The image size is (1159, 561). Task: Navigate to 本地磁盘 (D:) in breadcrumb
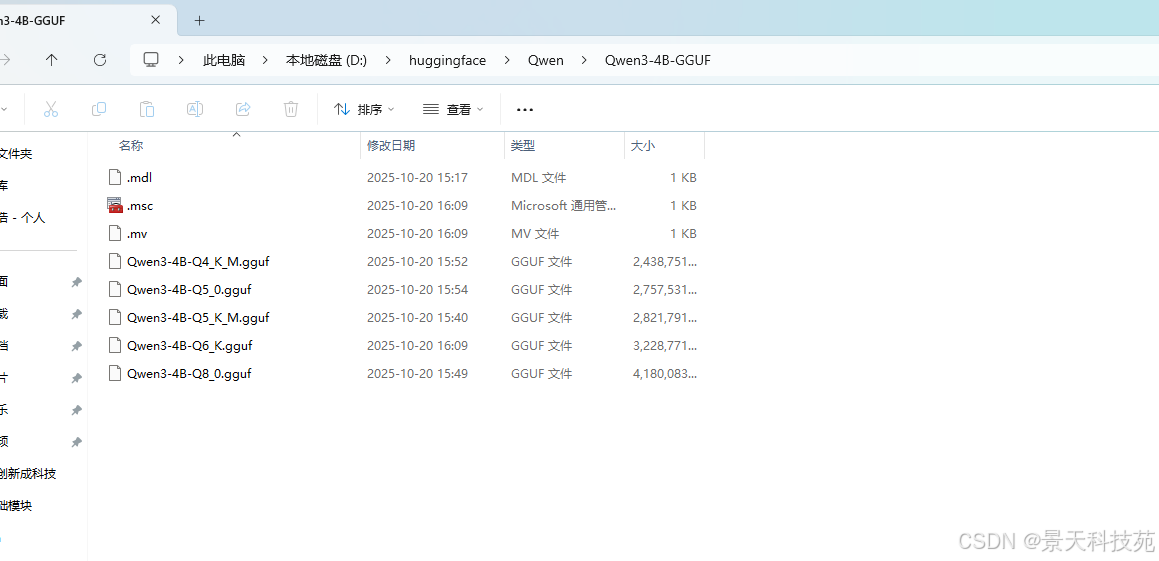(326, 61)
